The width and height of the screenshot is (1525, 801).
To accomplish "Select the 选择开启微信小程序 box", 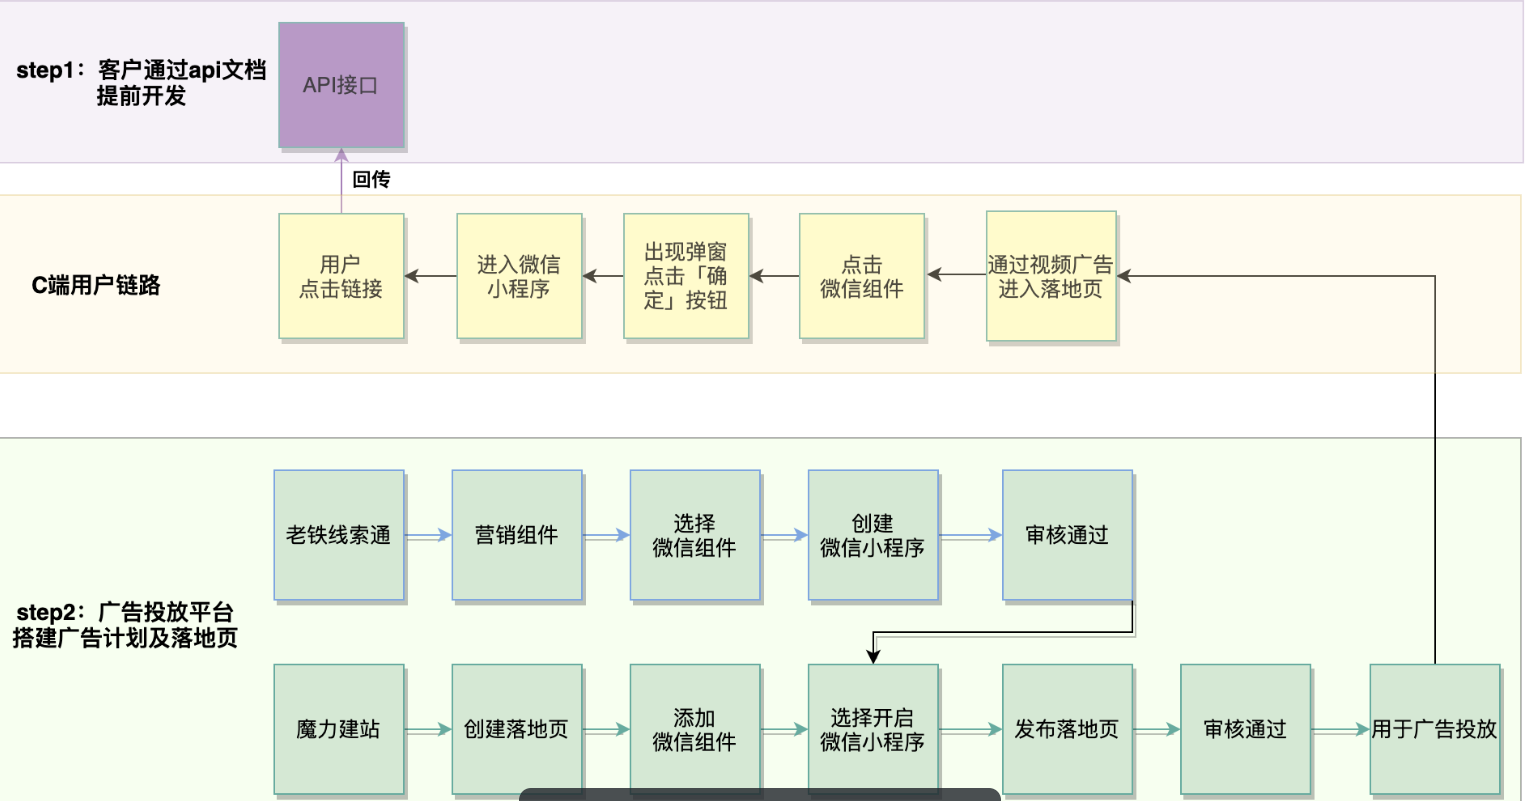I will pyautogui.click(x=872, y=730).
